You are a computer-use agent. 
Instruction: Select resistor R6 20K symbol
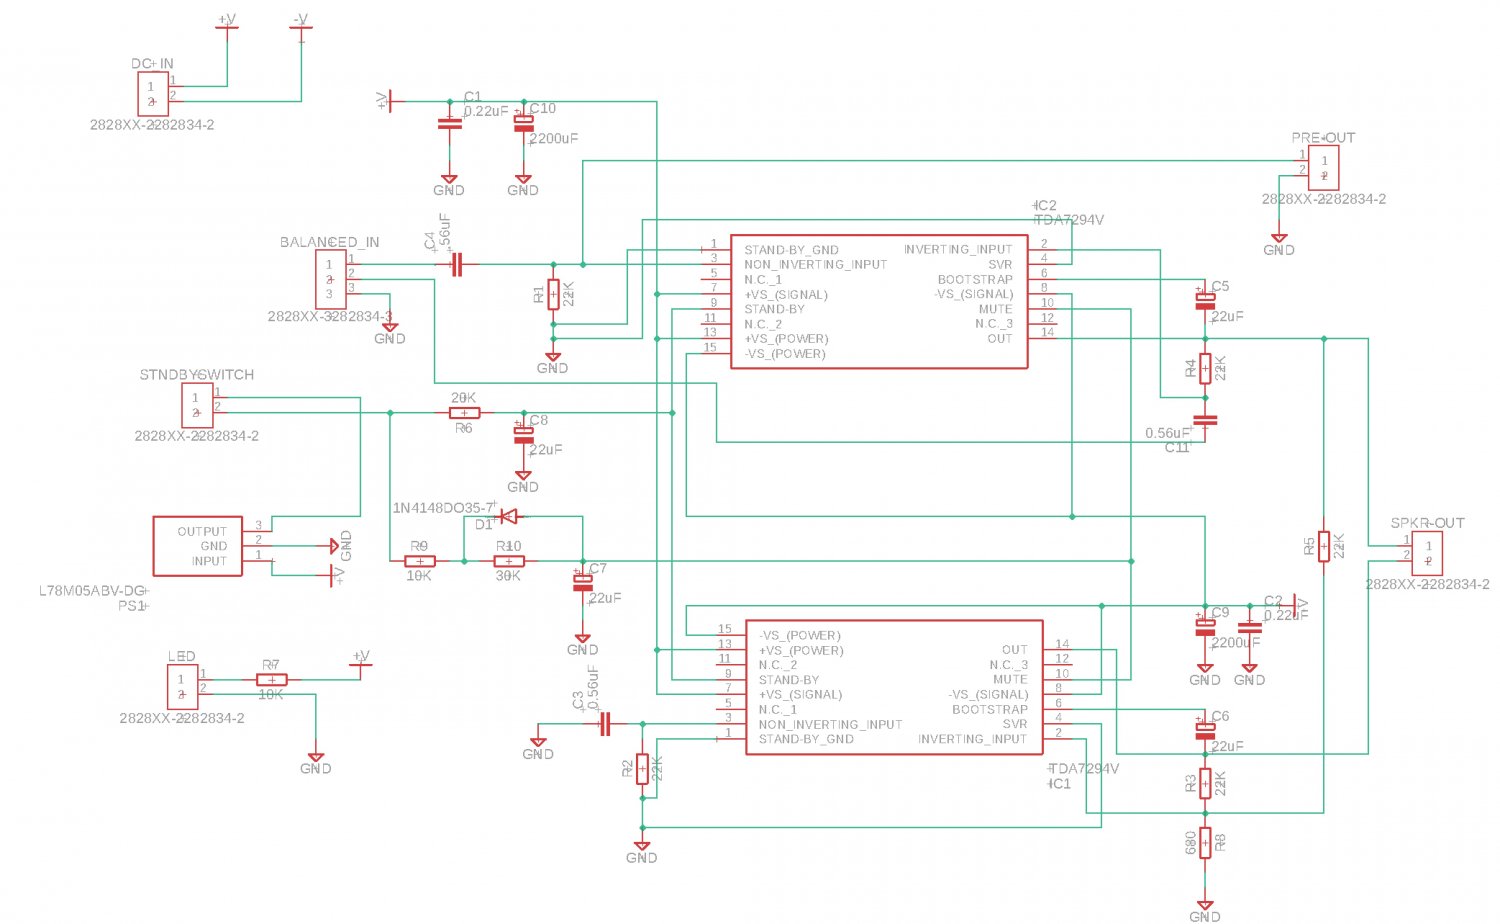click(x=464, y=412)
